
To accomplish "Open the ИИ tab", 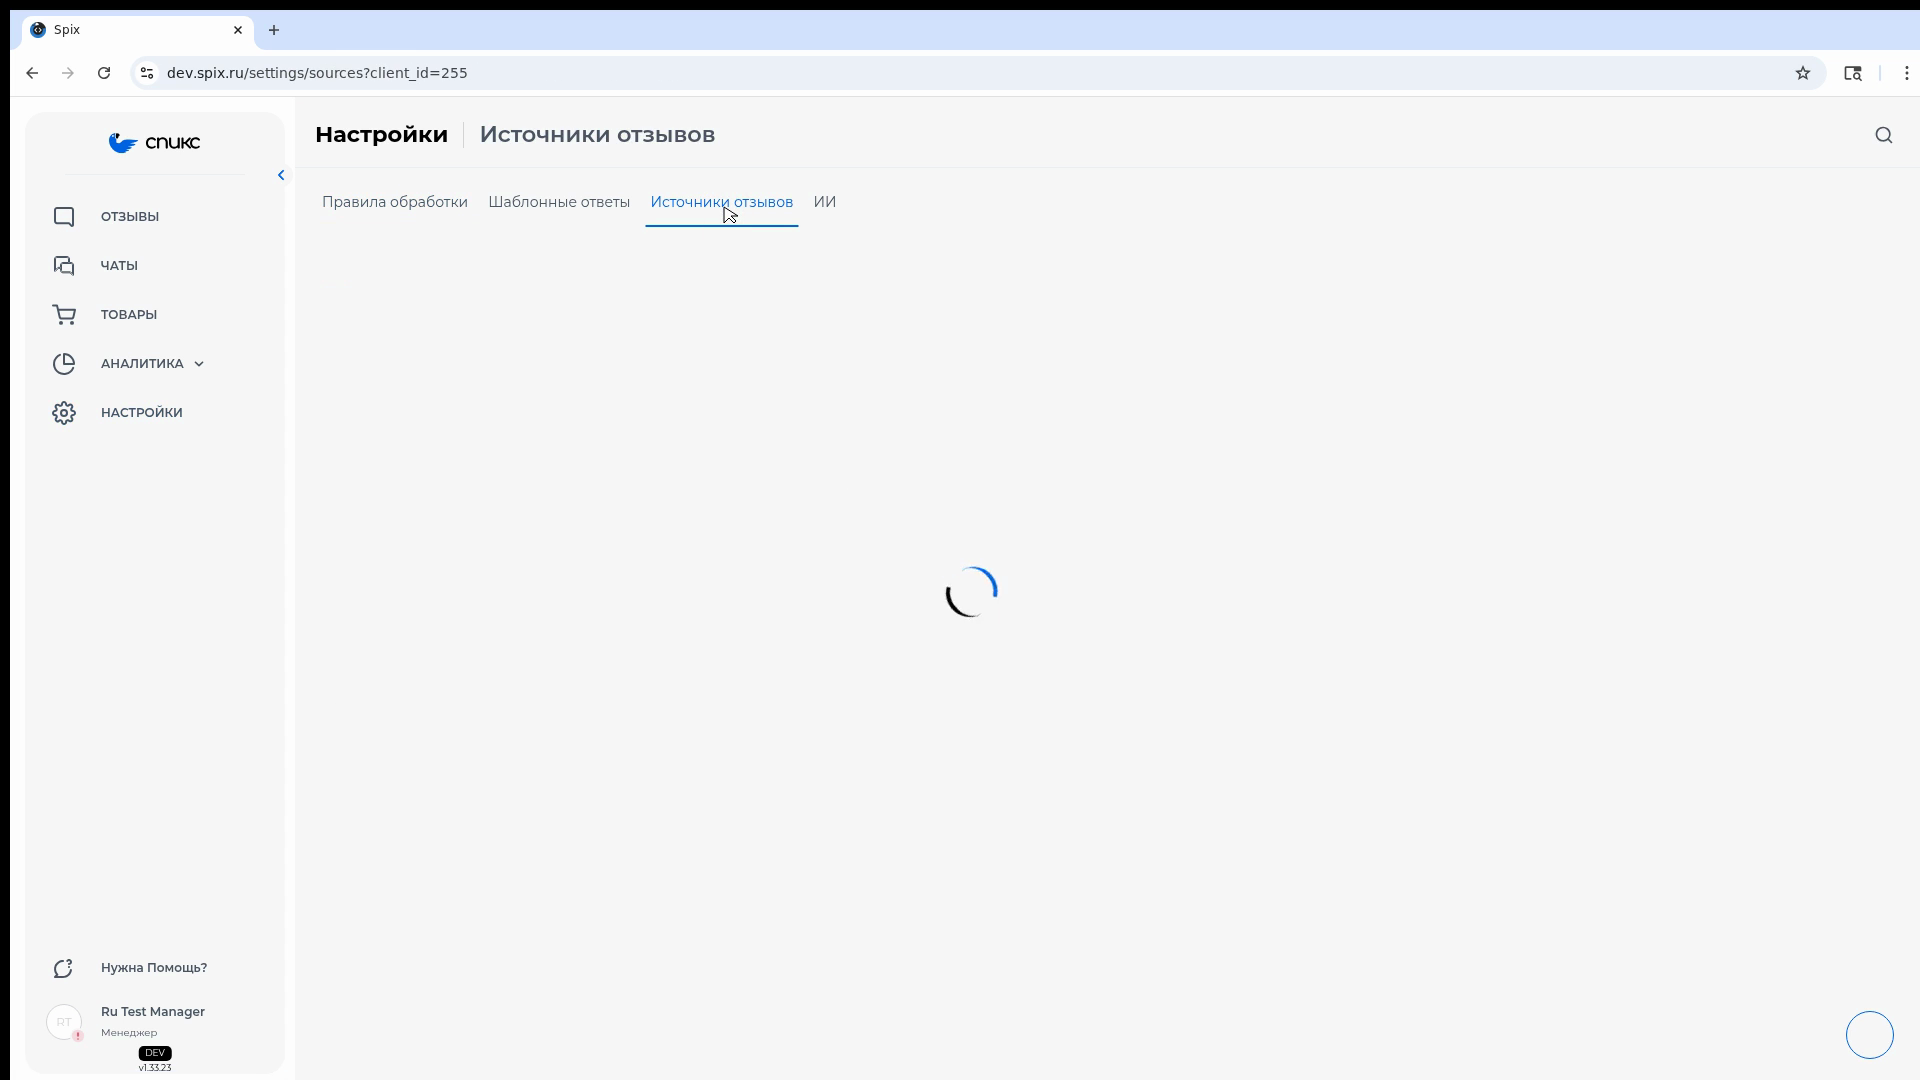I will tap(825, 202).
